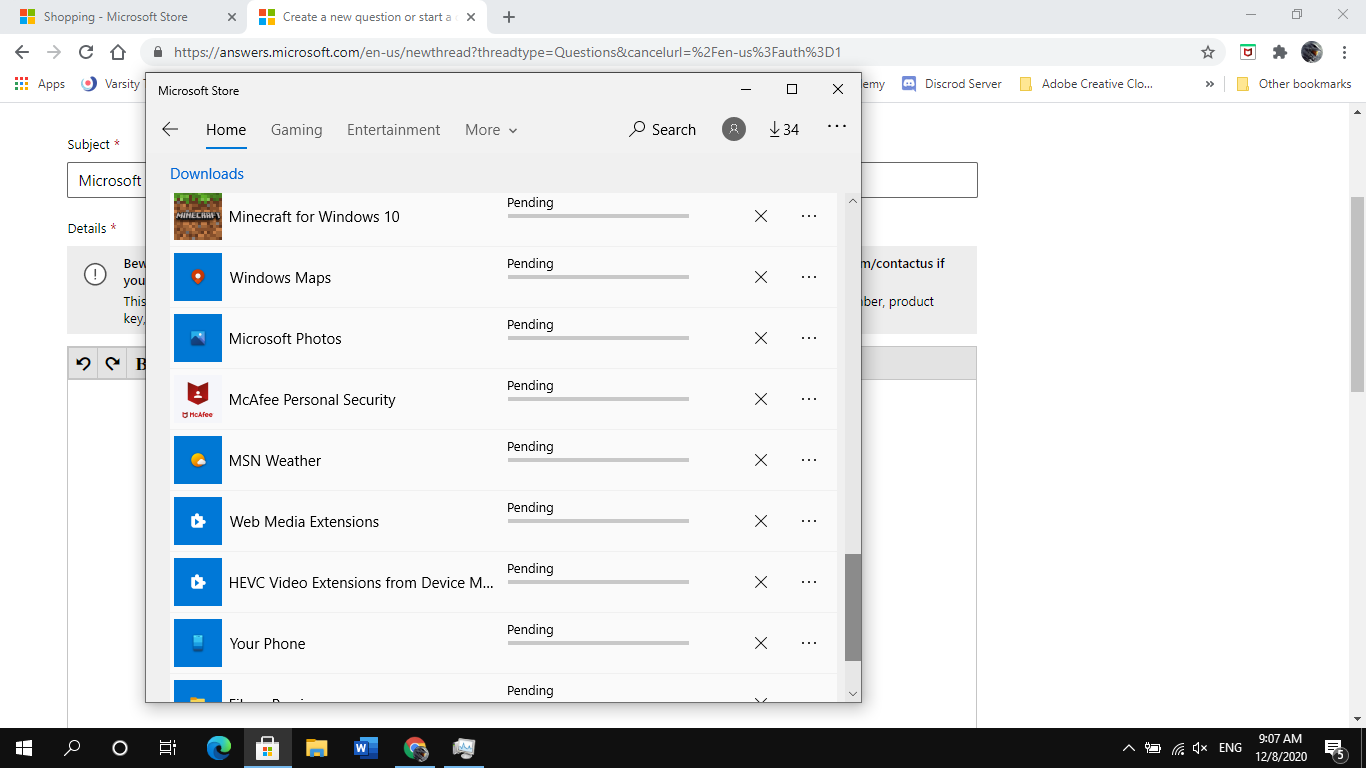
Task: Click scroll down arrow in Store list
Action: 853,693
